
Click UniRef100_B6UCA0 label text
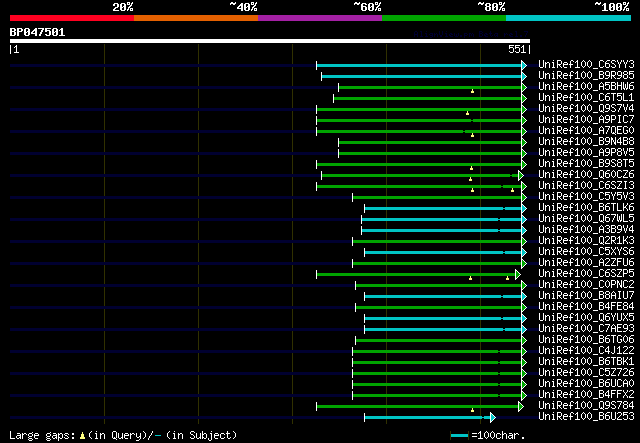(586, 384)
